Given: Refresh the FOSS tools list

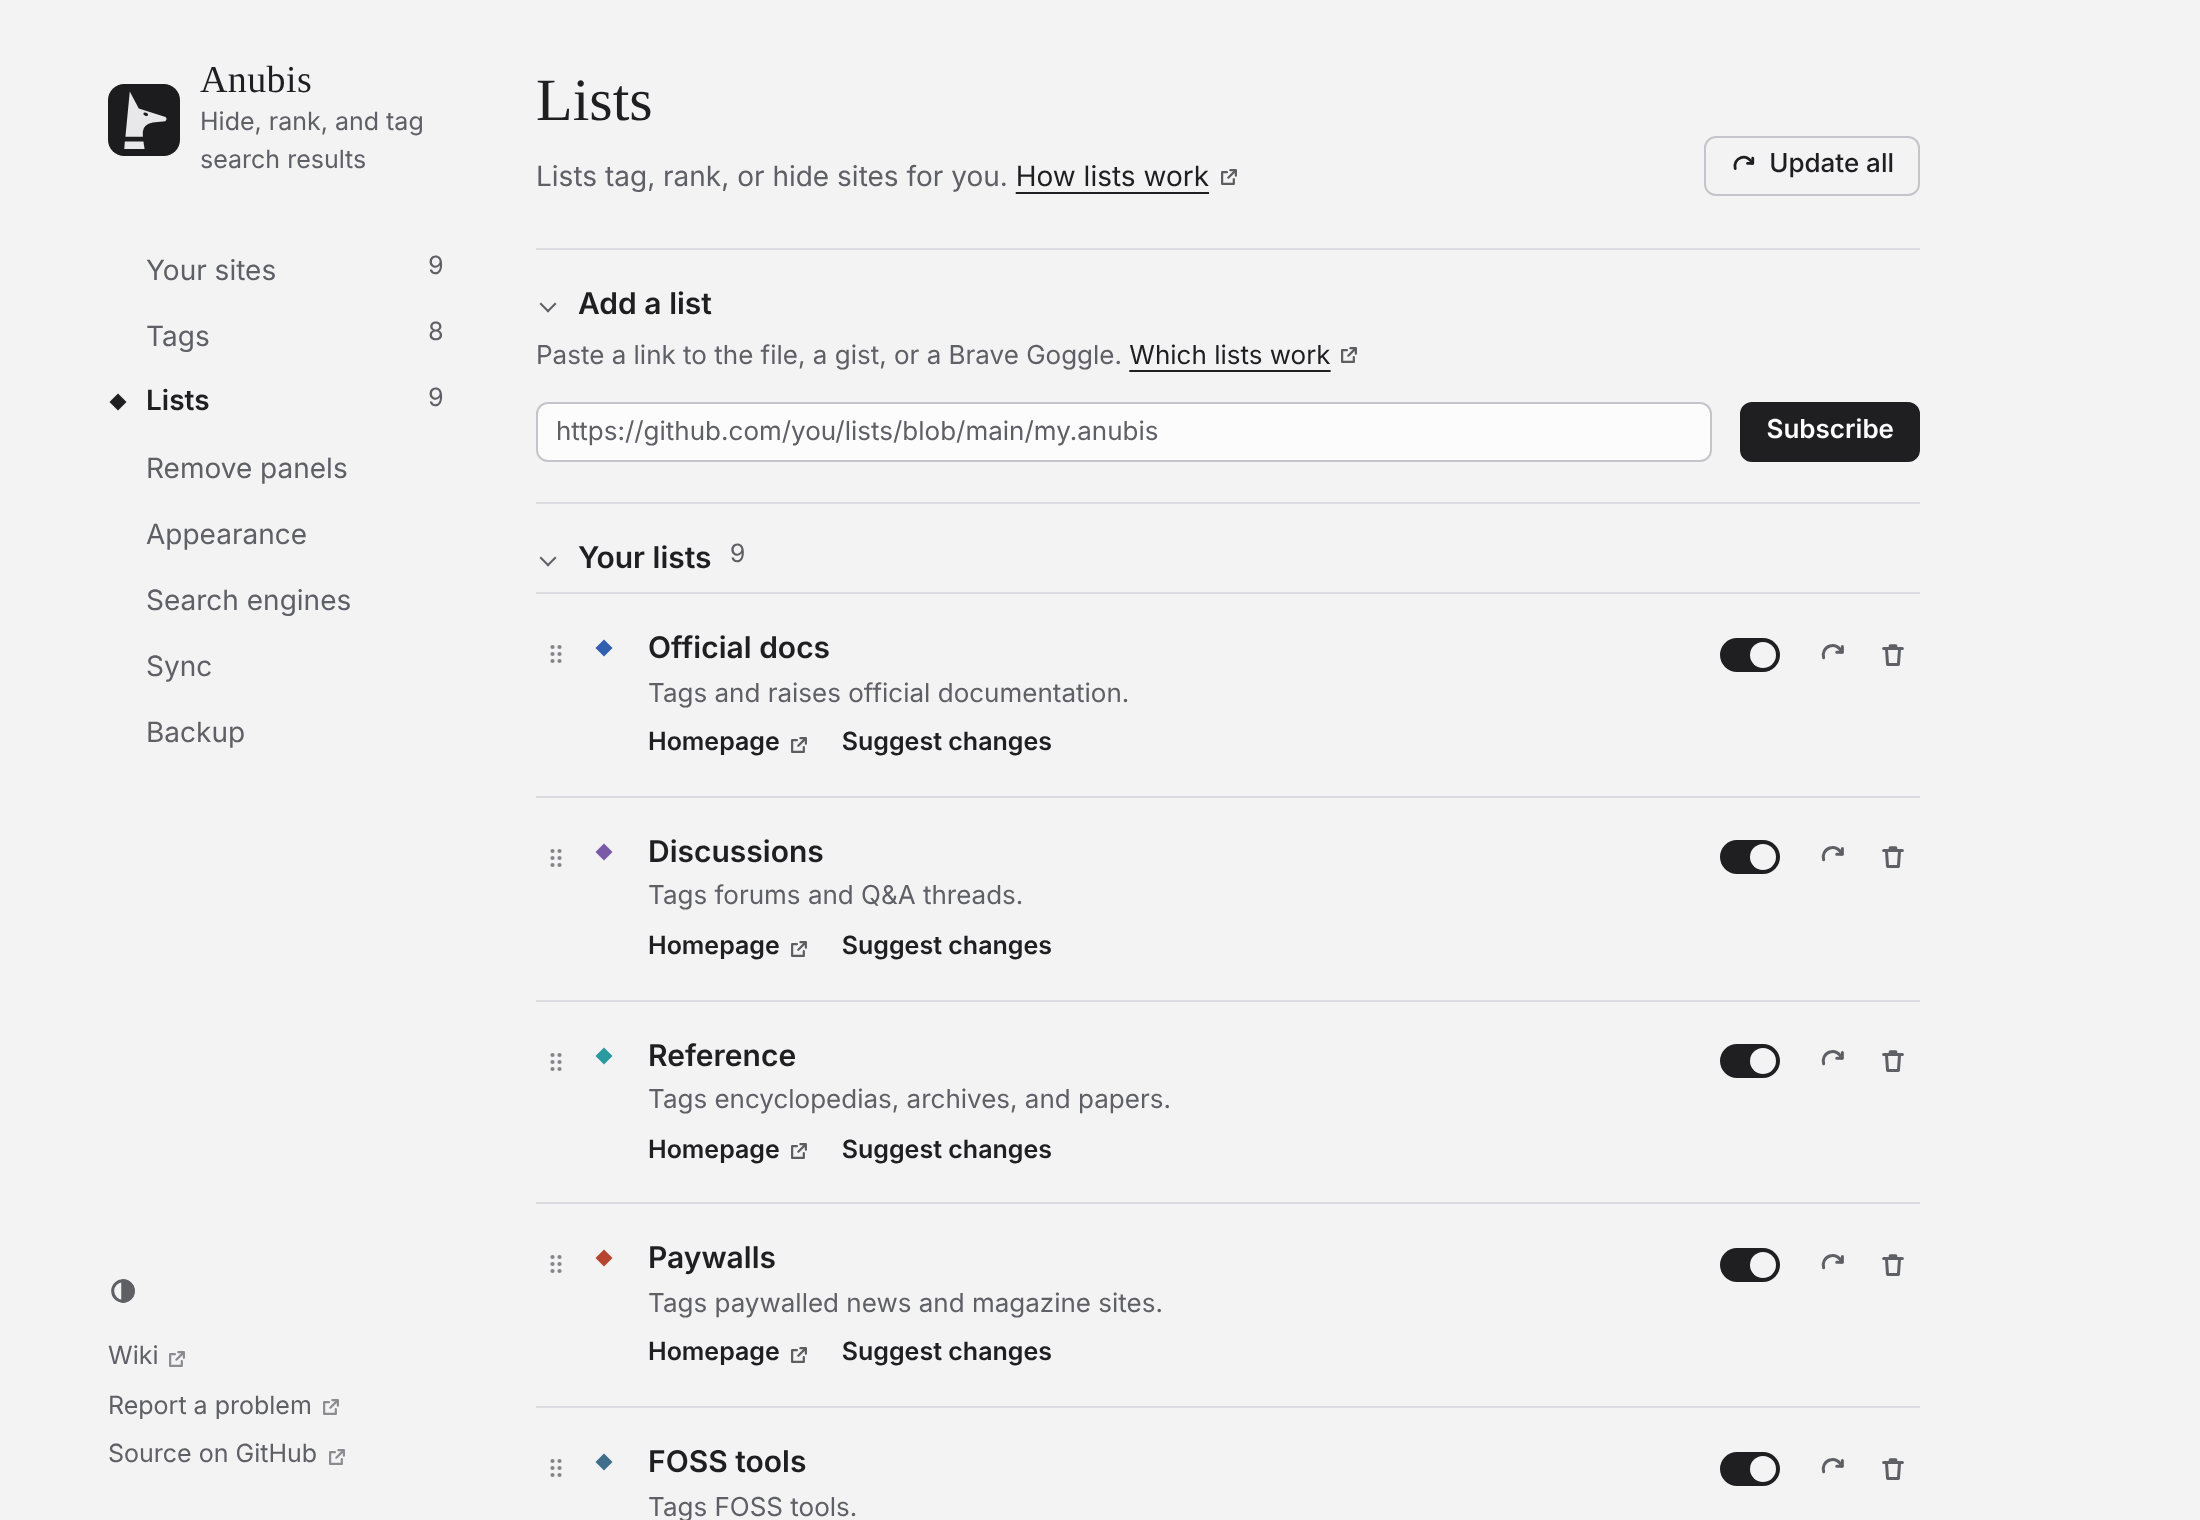Looking at the screenshot, I should click(x=1833, y=1468).
